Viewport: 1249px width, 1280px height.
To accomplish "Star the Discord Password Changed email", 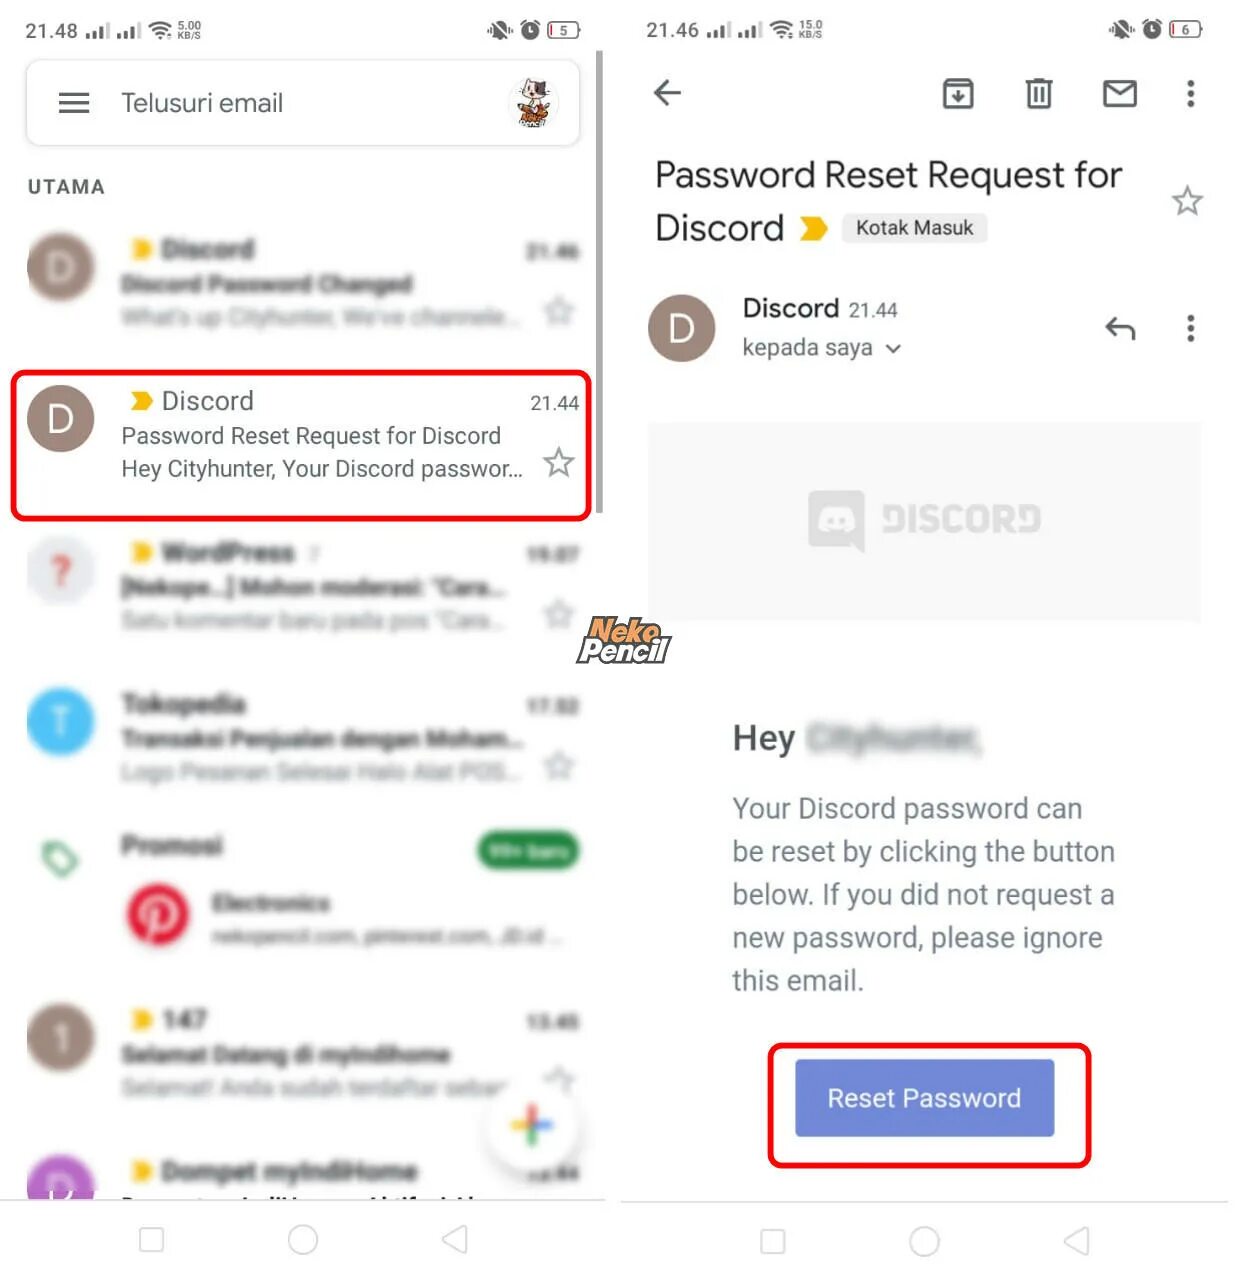I will (x=558, y=311).
